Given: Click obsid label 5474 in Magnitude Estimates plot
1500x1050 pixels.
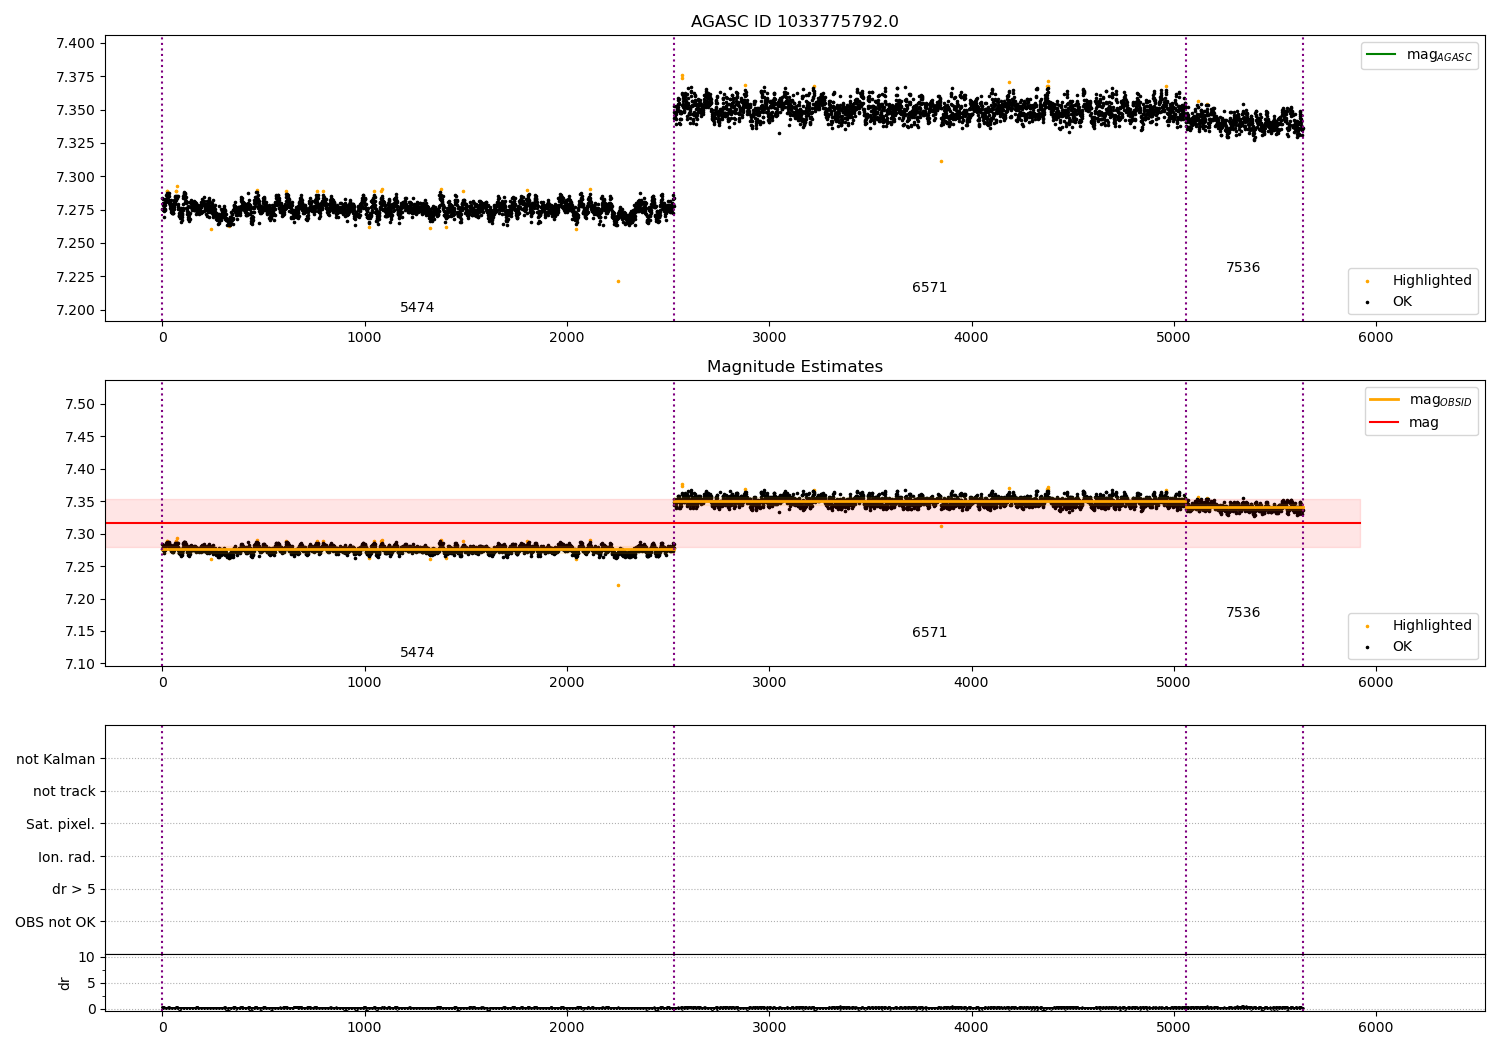Looking at the screenshot, I should (x=417, y=653).
